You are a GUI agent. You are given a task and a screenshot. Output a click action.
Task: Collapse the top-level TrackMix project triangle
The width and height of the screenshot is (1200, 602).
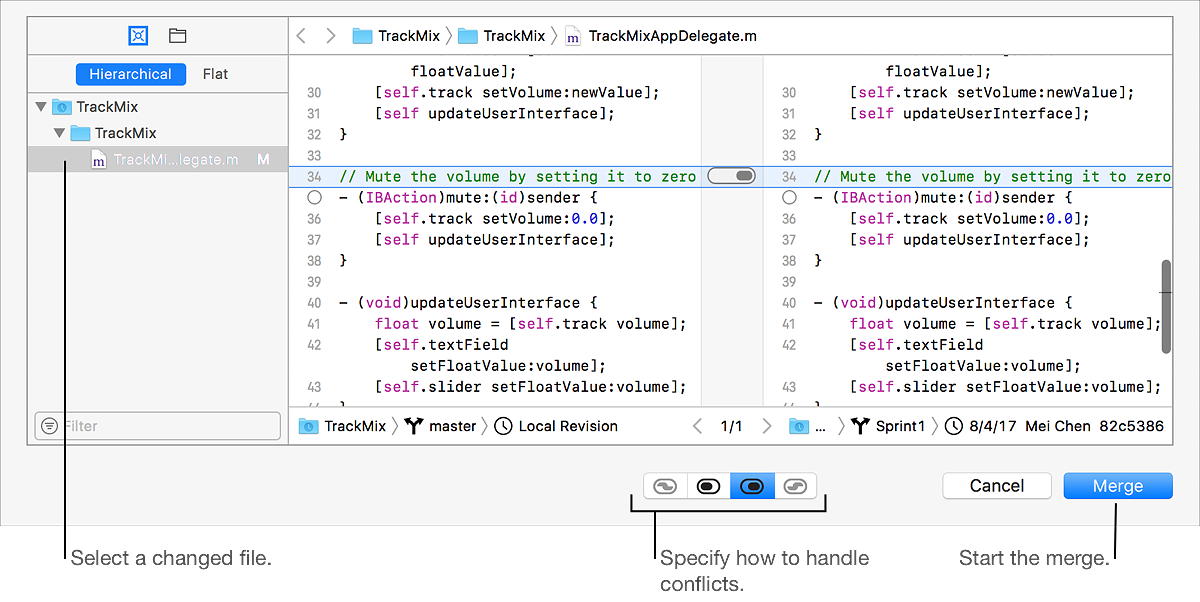(40, 106)
